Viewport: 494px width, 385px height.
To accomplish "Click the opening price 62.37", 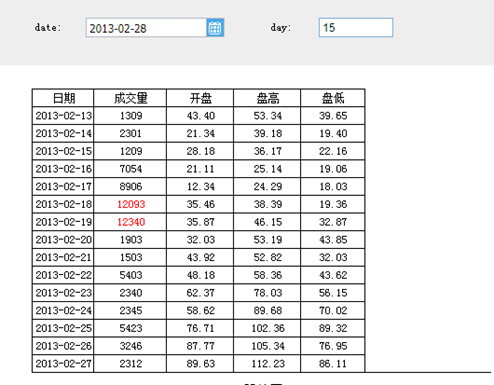I will click(201, 293).
